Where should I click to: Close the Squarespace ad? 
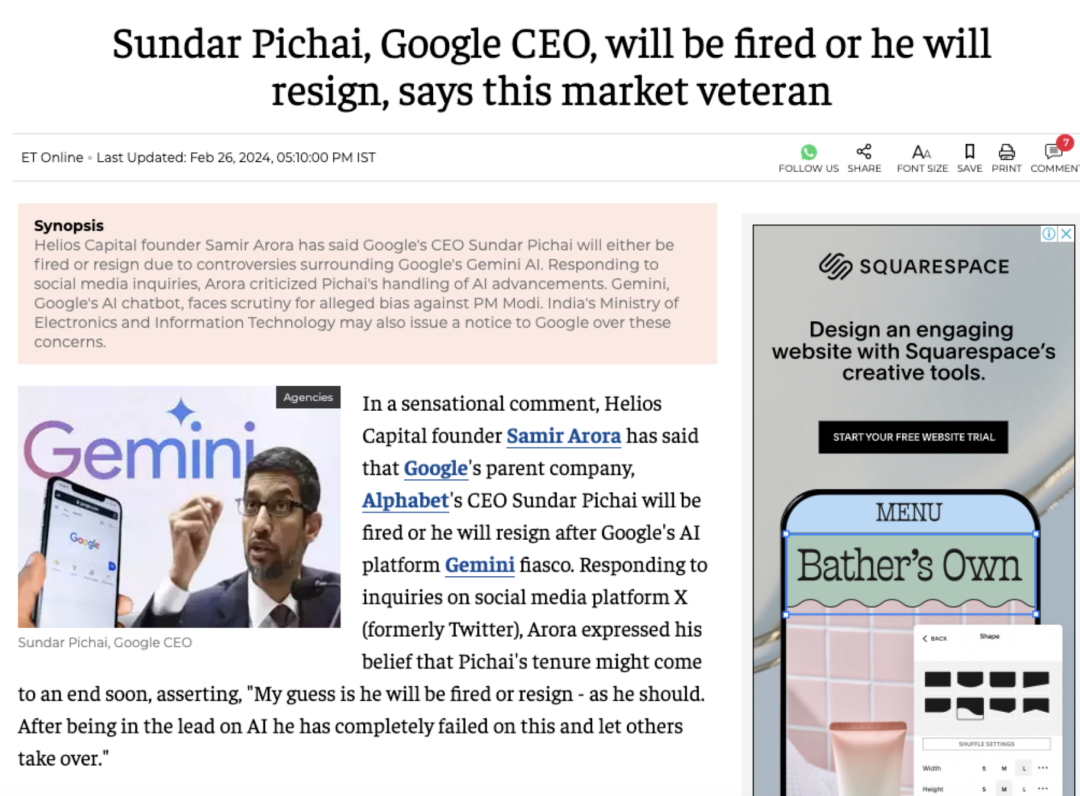tap(1066, 233)
